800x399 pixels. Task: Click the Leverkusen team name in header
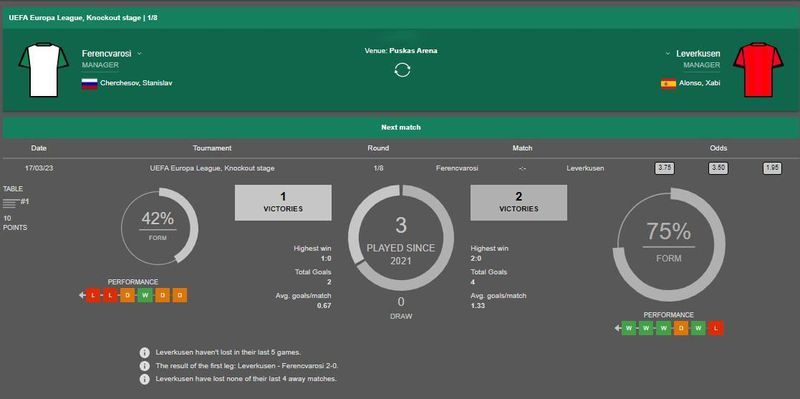698,54
